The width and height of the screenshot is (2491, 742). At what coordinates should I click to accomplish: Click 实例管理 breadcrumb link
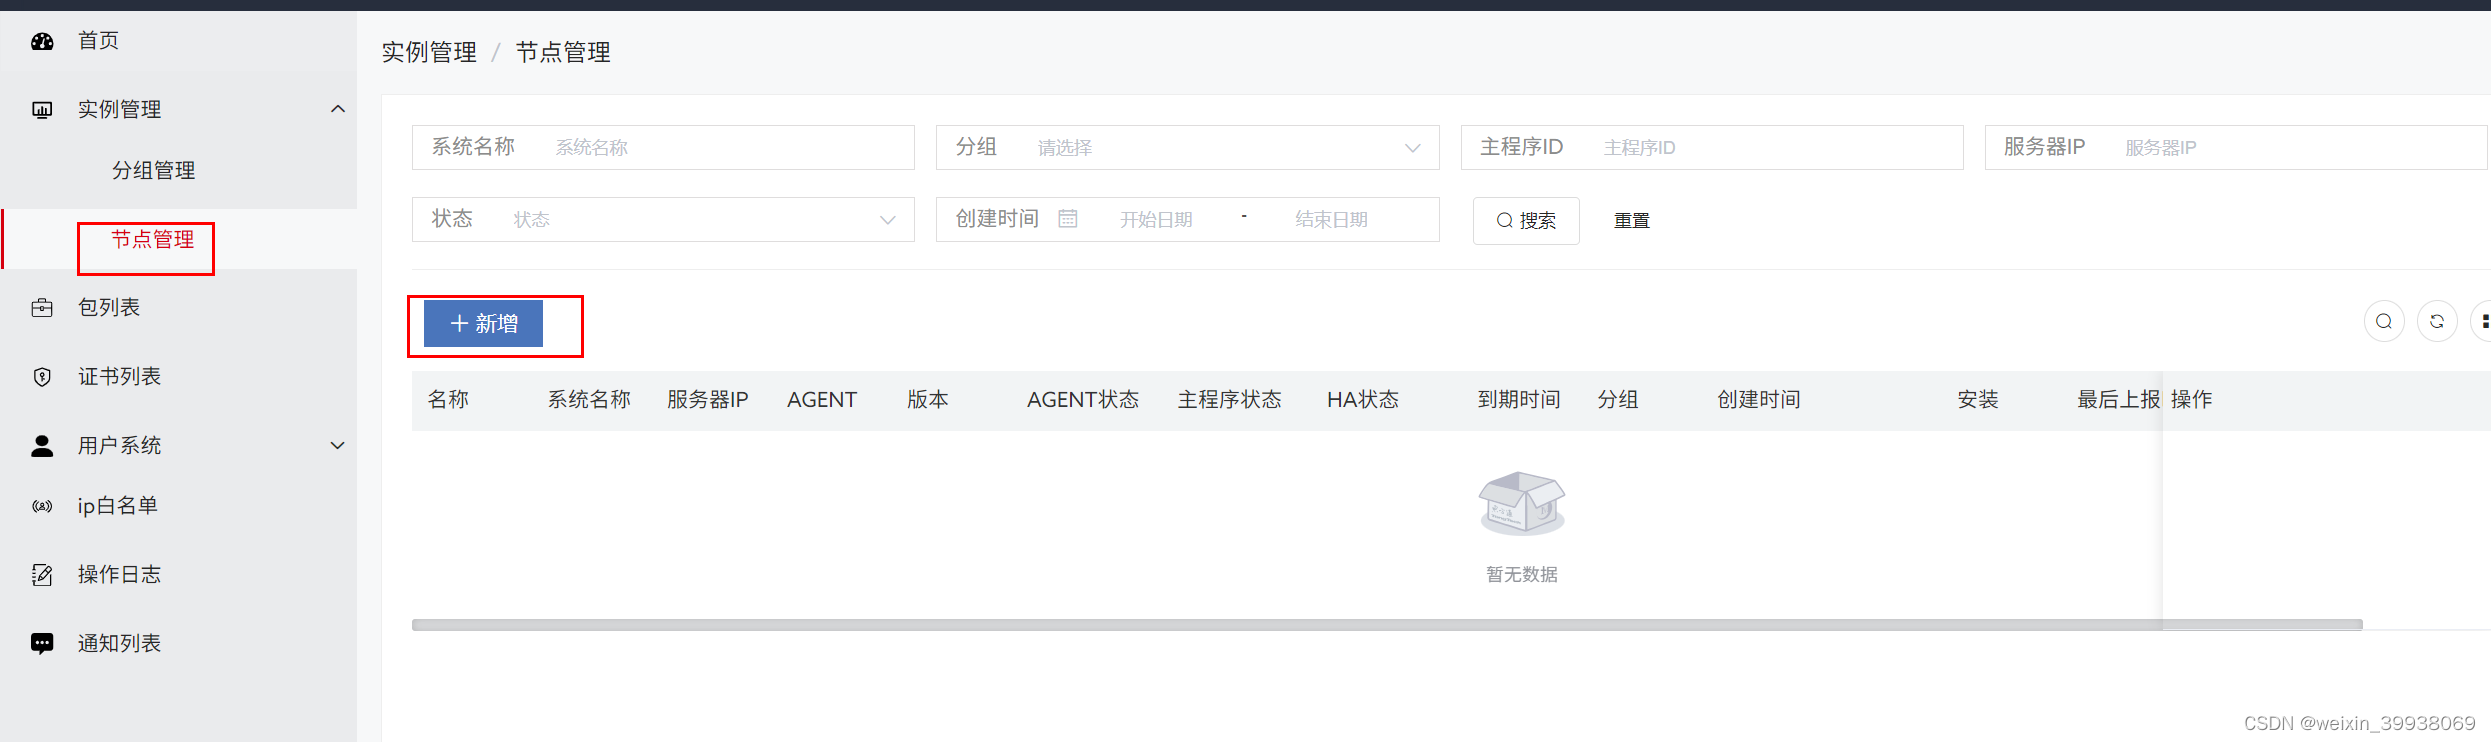pos(429,53)
